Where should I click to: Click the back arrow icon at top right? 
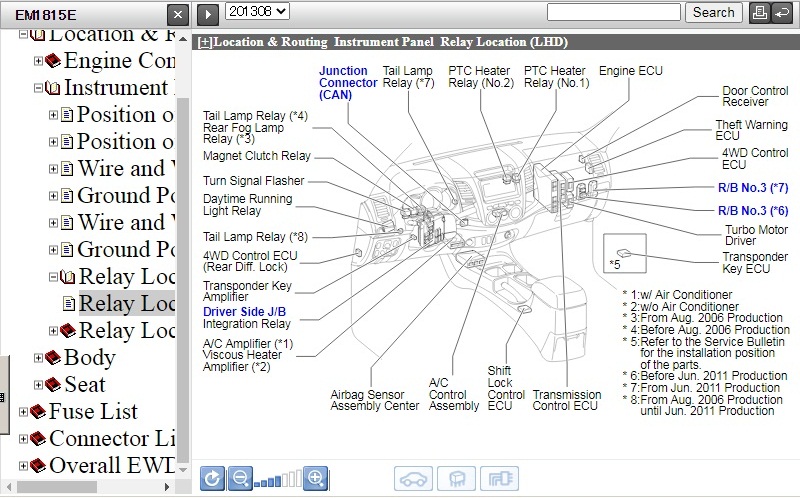(x=782, y=13)
